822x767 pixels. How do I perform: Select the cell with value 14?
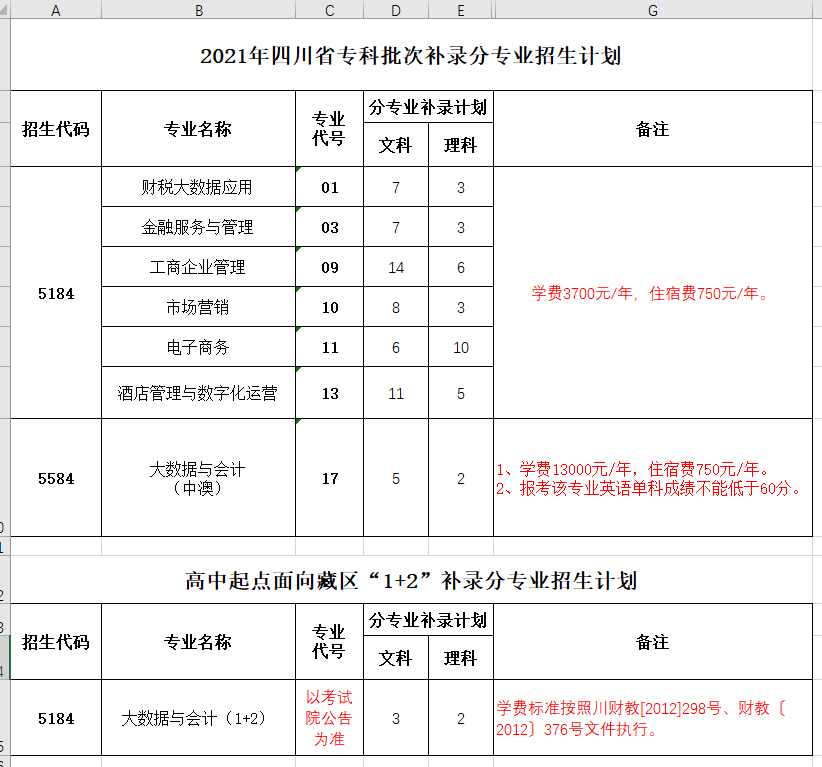tap(396, 267)
